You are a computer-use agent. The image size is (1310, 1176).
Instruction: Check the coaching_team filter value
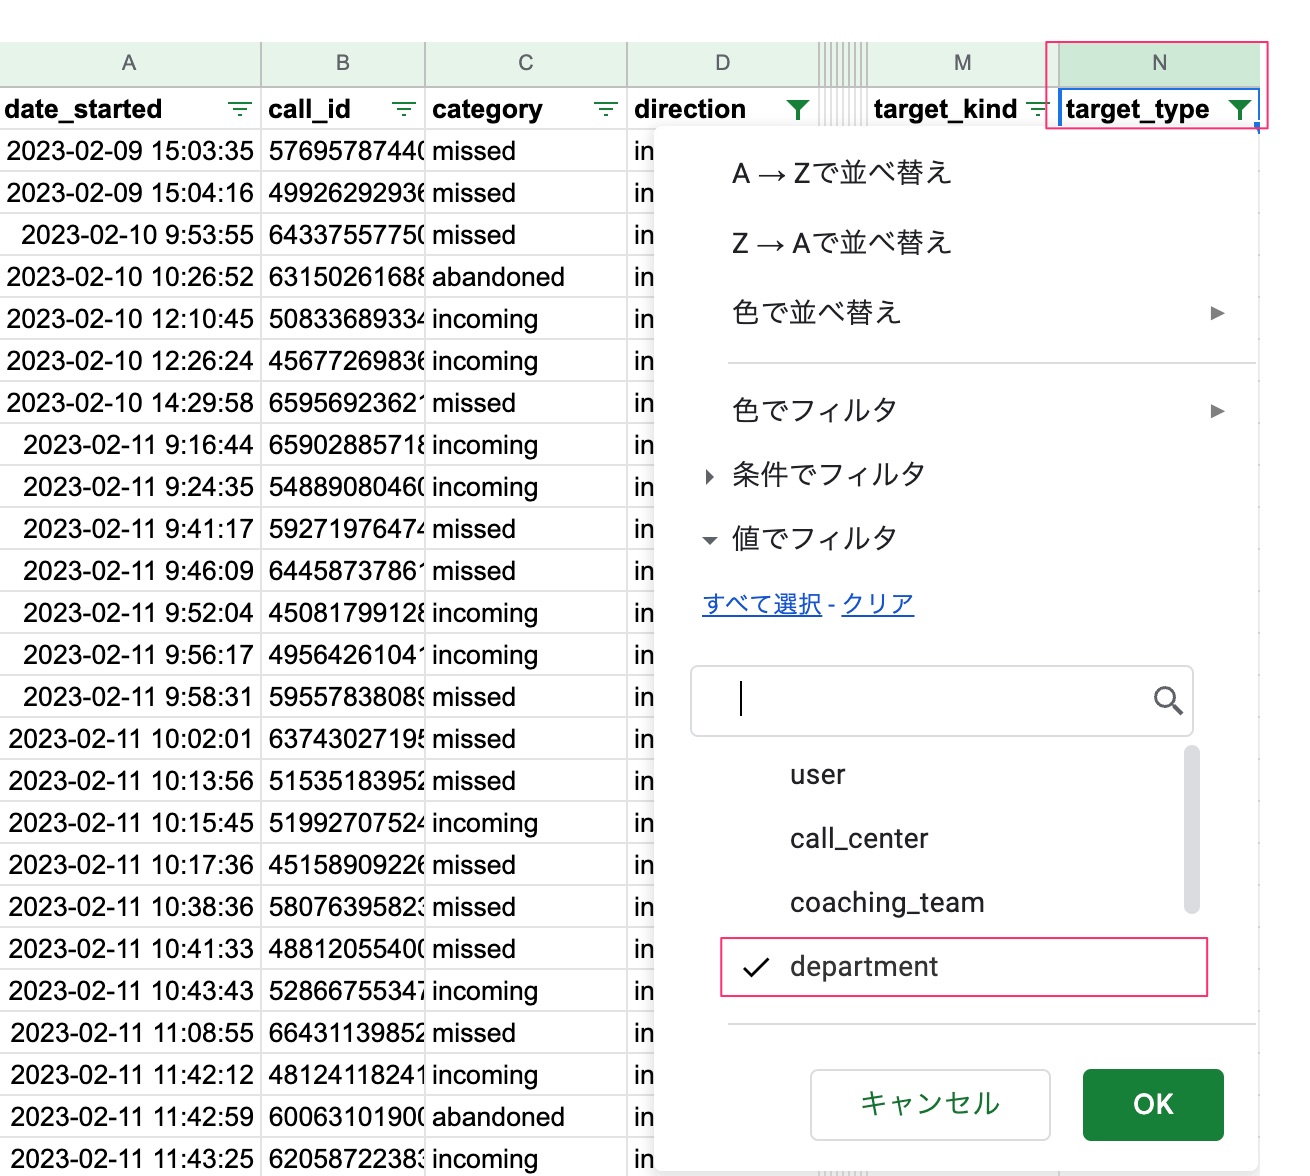[x=887, y=903]
